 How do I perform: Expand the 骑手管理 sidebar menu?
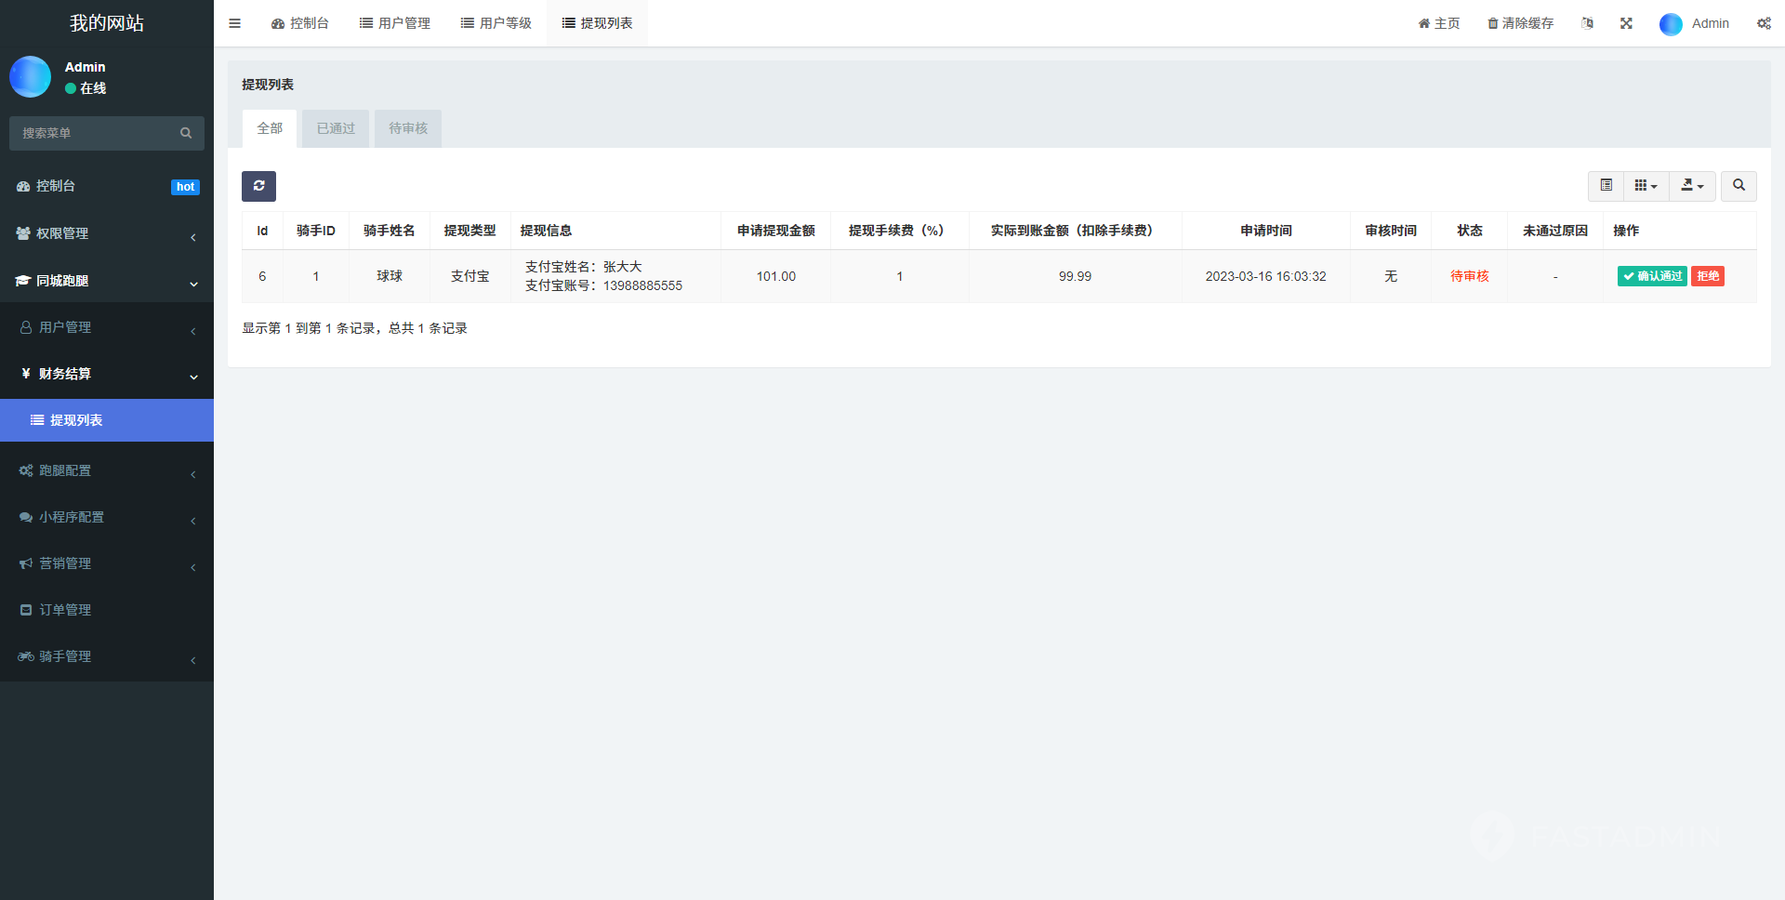[x=106, y=657]
